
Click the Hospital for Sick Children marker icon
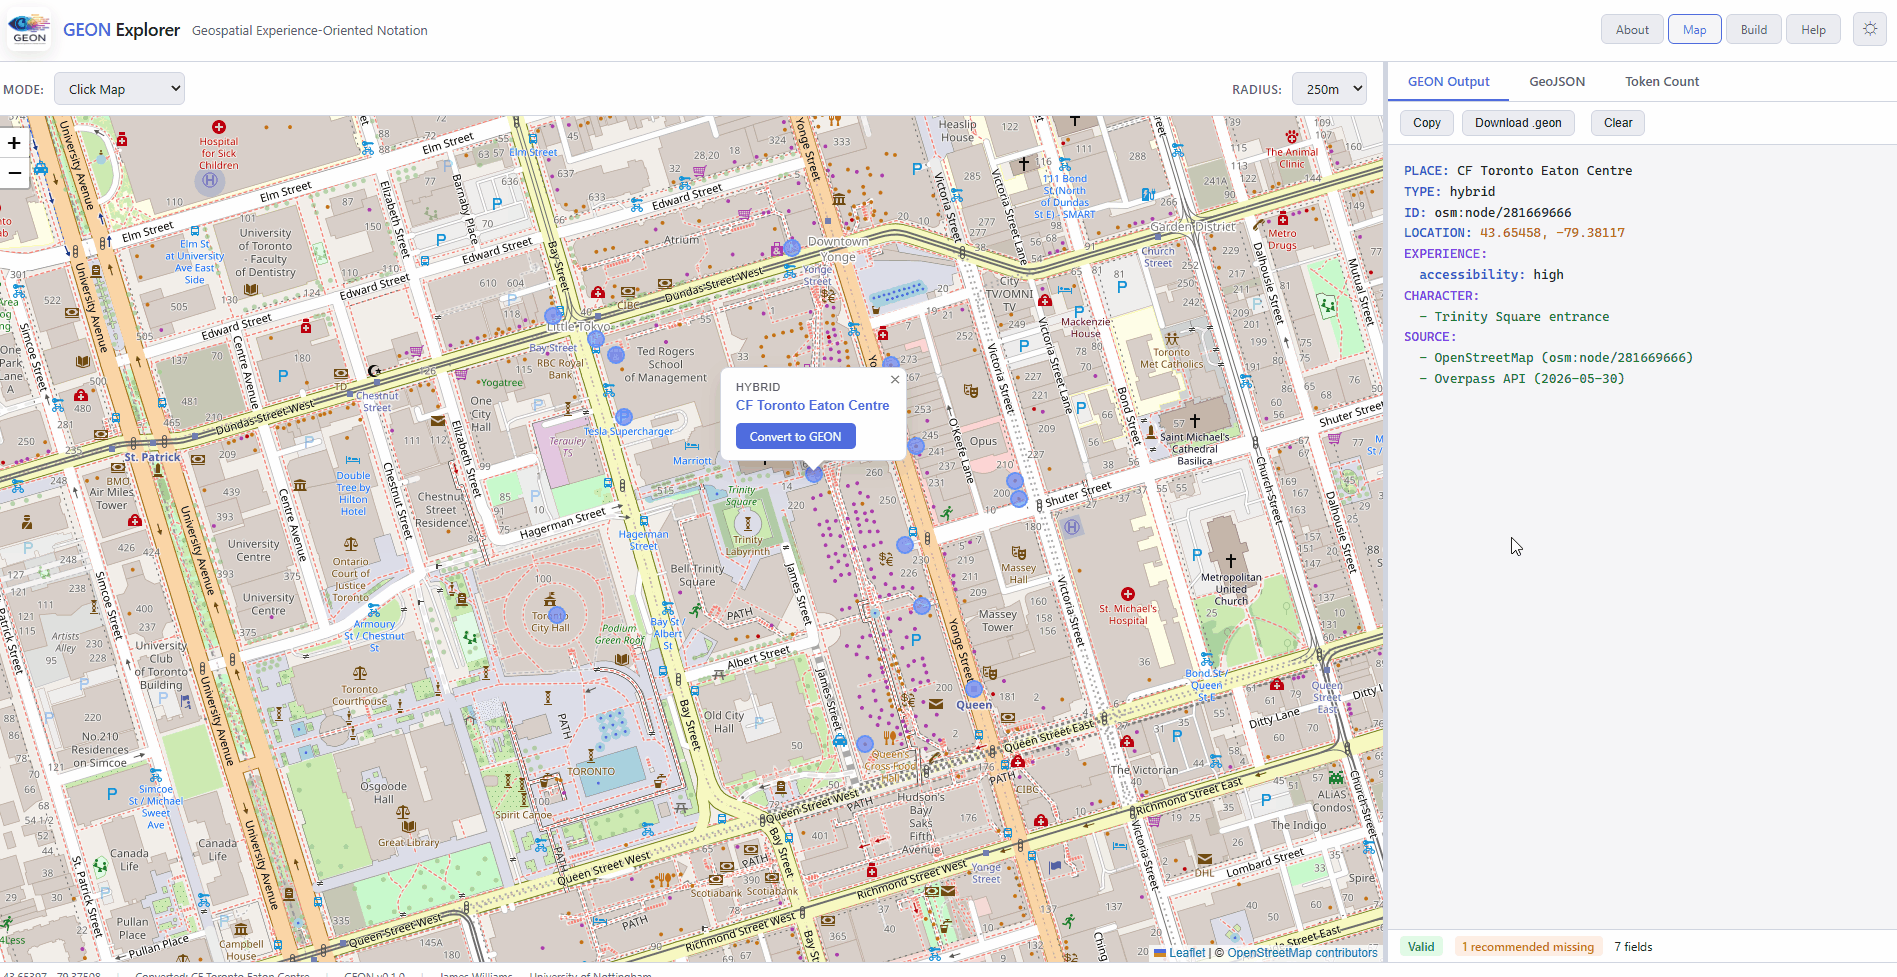click(219, 127)
